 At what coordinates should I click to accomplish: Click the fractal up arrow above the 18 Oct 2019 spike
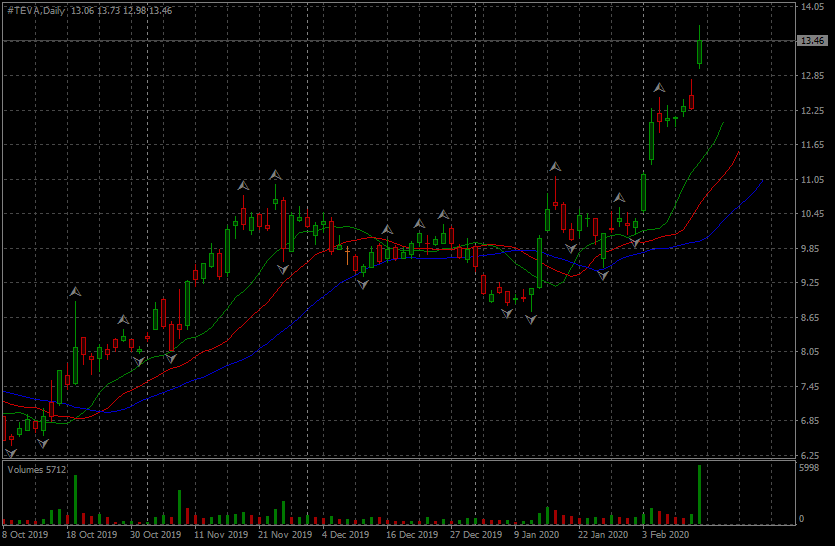click(75, 291)
